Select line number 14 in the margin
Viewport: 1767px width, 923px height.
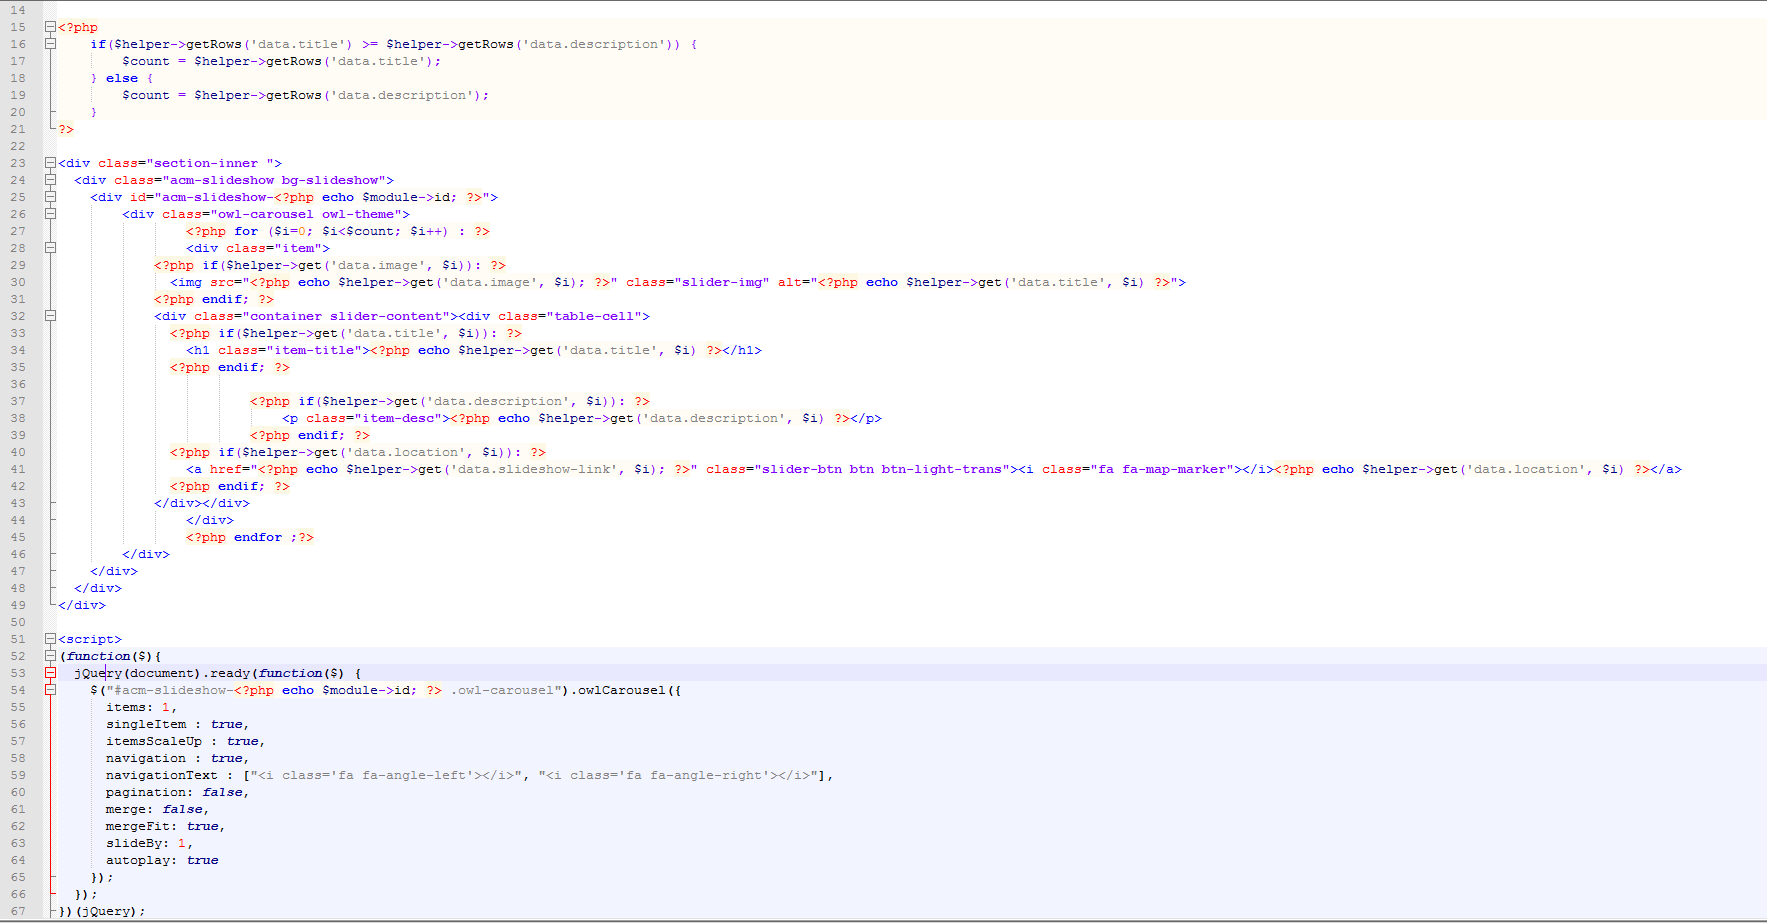pyautogui.click(x=18, y=10)
